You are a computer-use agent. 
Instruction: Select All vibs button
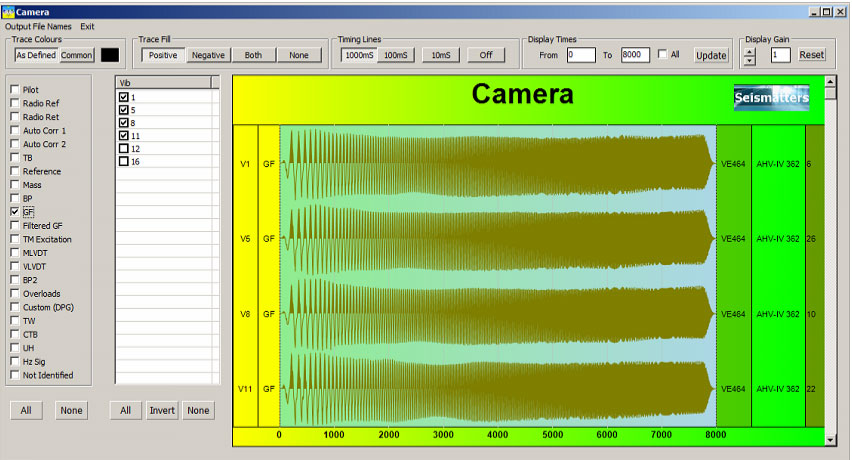126,411
